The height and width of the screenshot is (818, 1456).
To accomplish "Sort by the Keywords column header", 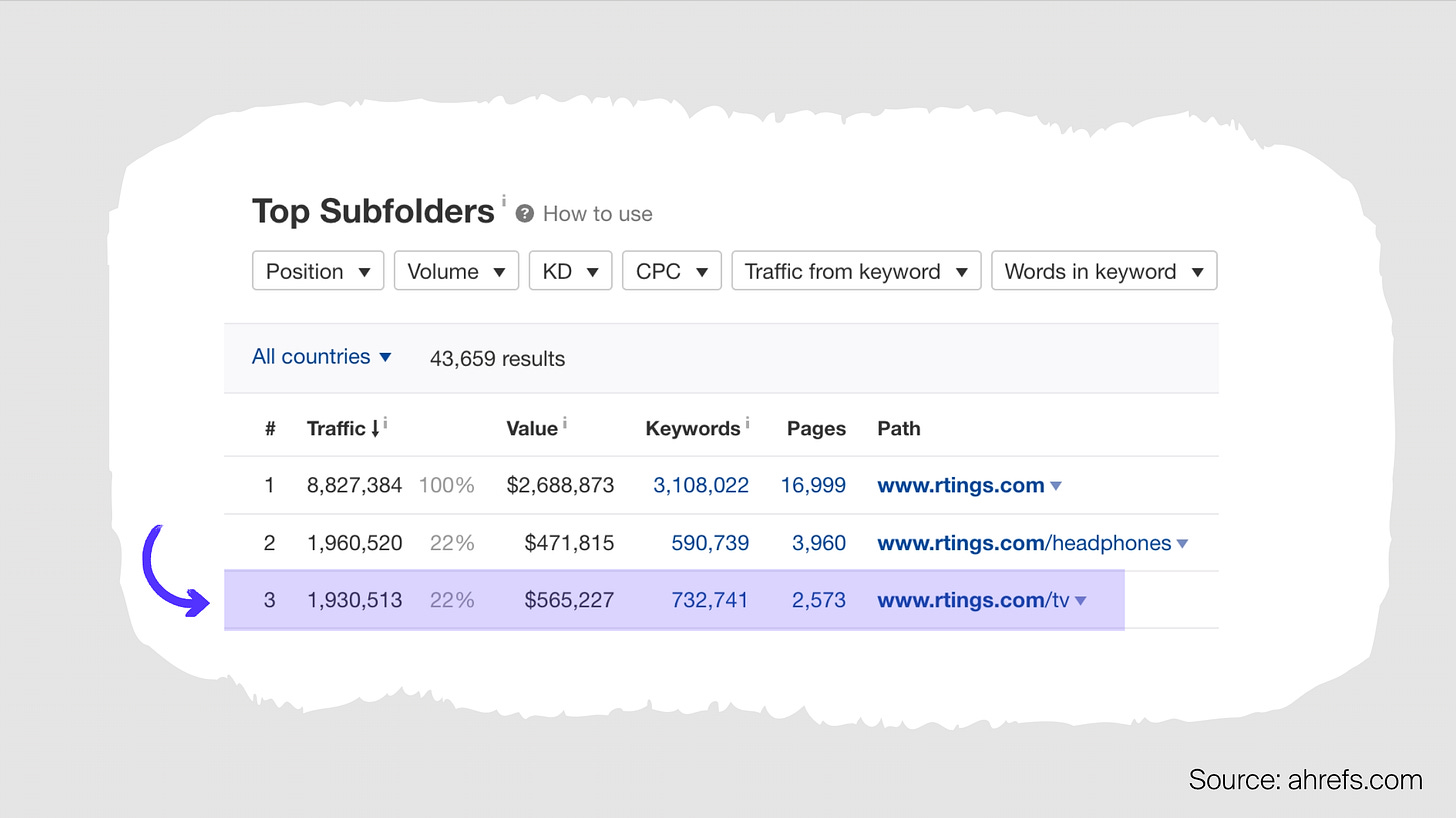I will point(693,428).
